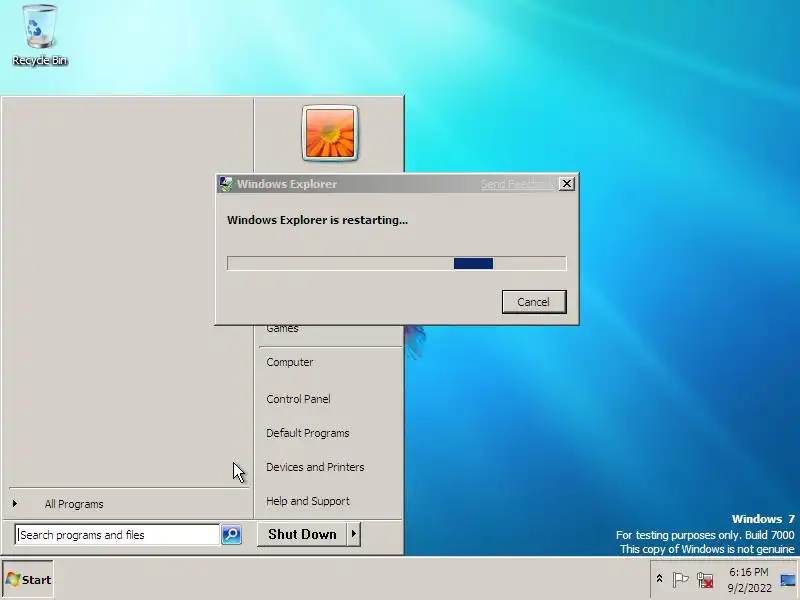Click the Send Feedback link in title bar
Image resolution: width=800 pixels, height=600 pixels.
(517, 184)
